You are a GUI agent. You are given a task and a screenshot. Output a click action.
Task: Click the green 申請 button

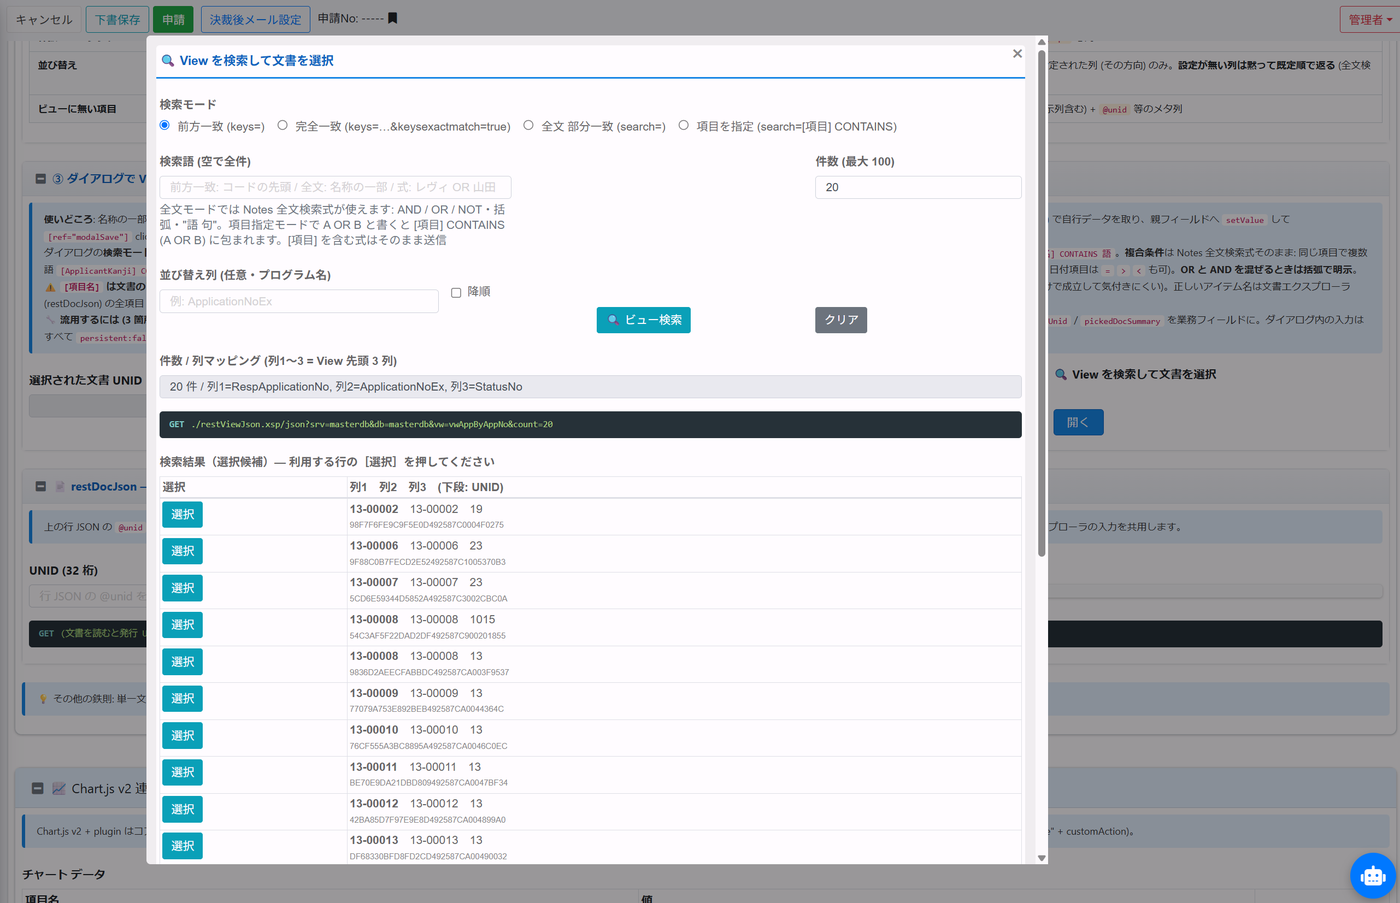pyautogui.click(x=173, y=19)
